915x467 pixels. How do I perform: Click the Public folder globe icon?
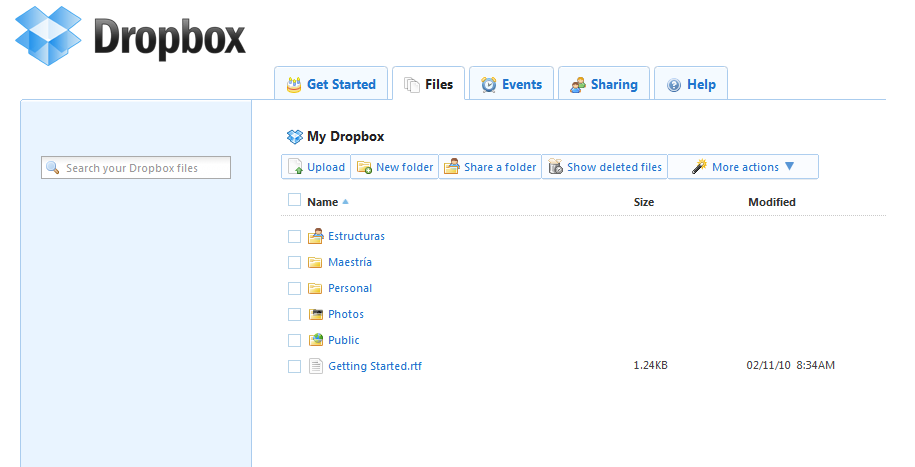click(x=315, y=340)
